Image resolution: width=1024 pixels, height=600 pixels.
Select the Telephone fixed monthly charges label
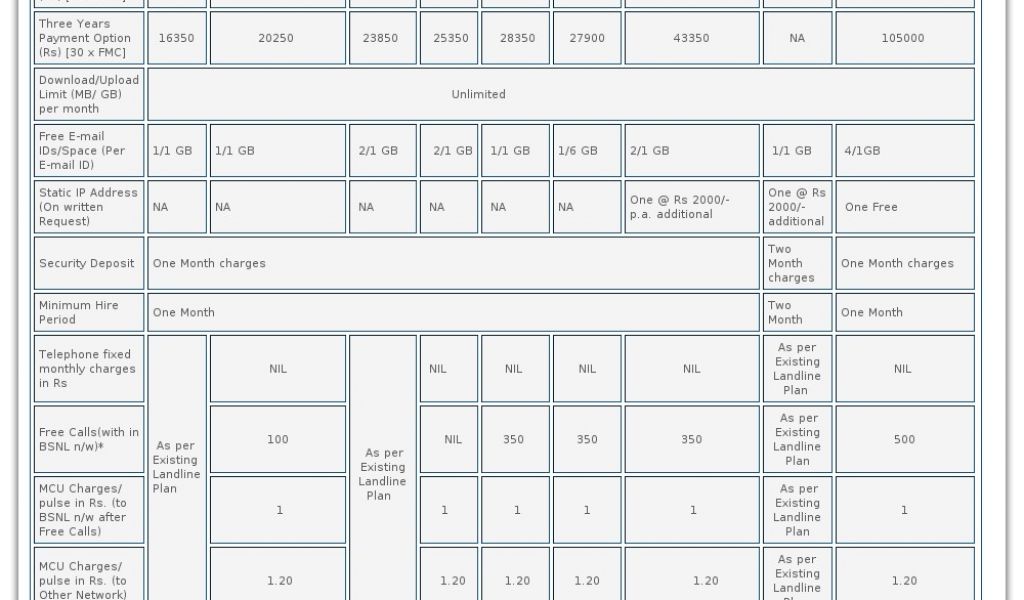(x=89, y=369)
